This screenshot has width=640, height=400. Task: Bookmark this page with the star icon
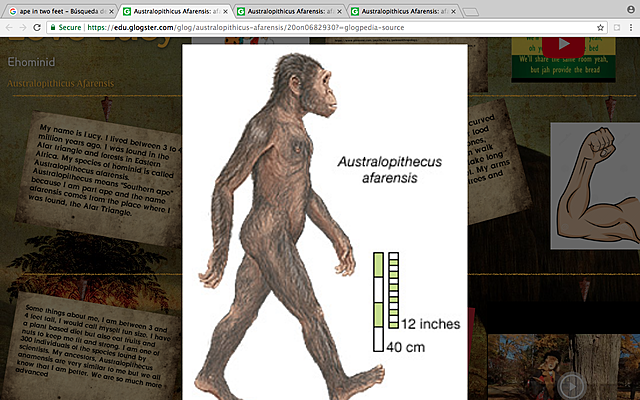(x=600, y=27)
